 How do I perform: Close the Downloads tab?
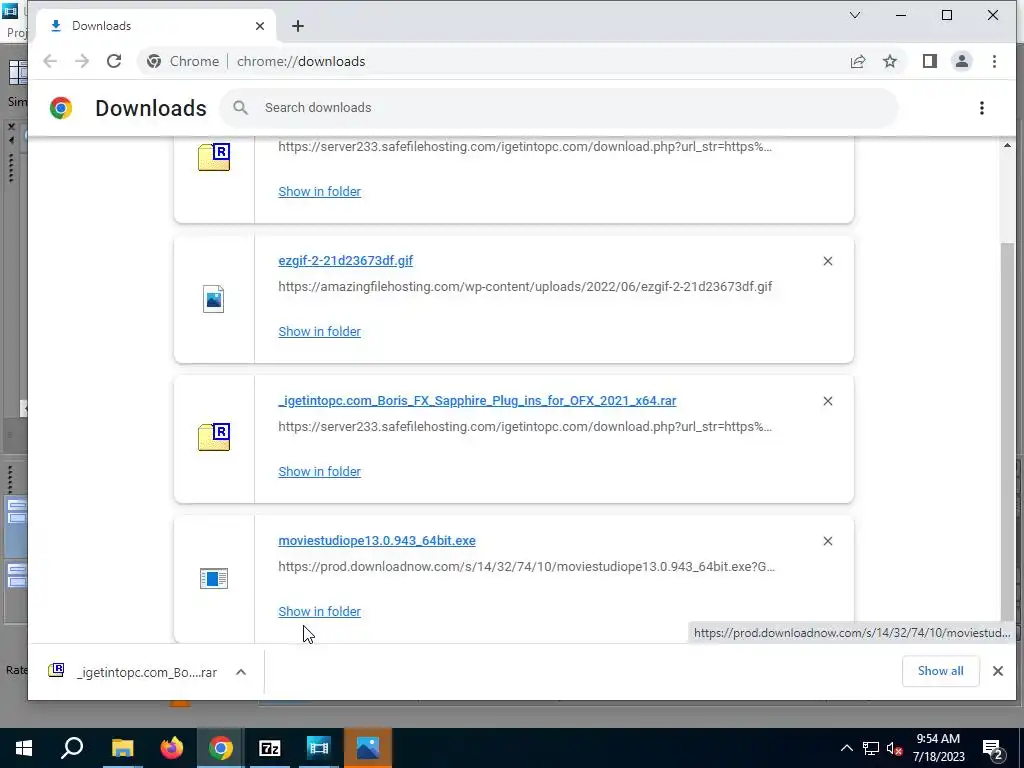tap(260, 26)
